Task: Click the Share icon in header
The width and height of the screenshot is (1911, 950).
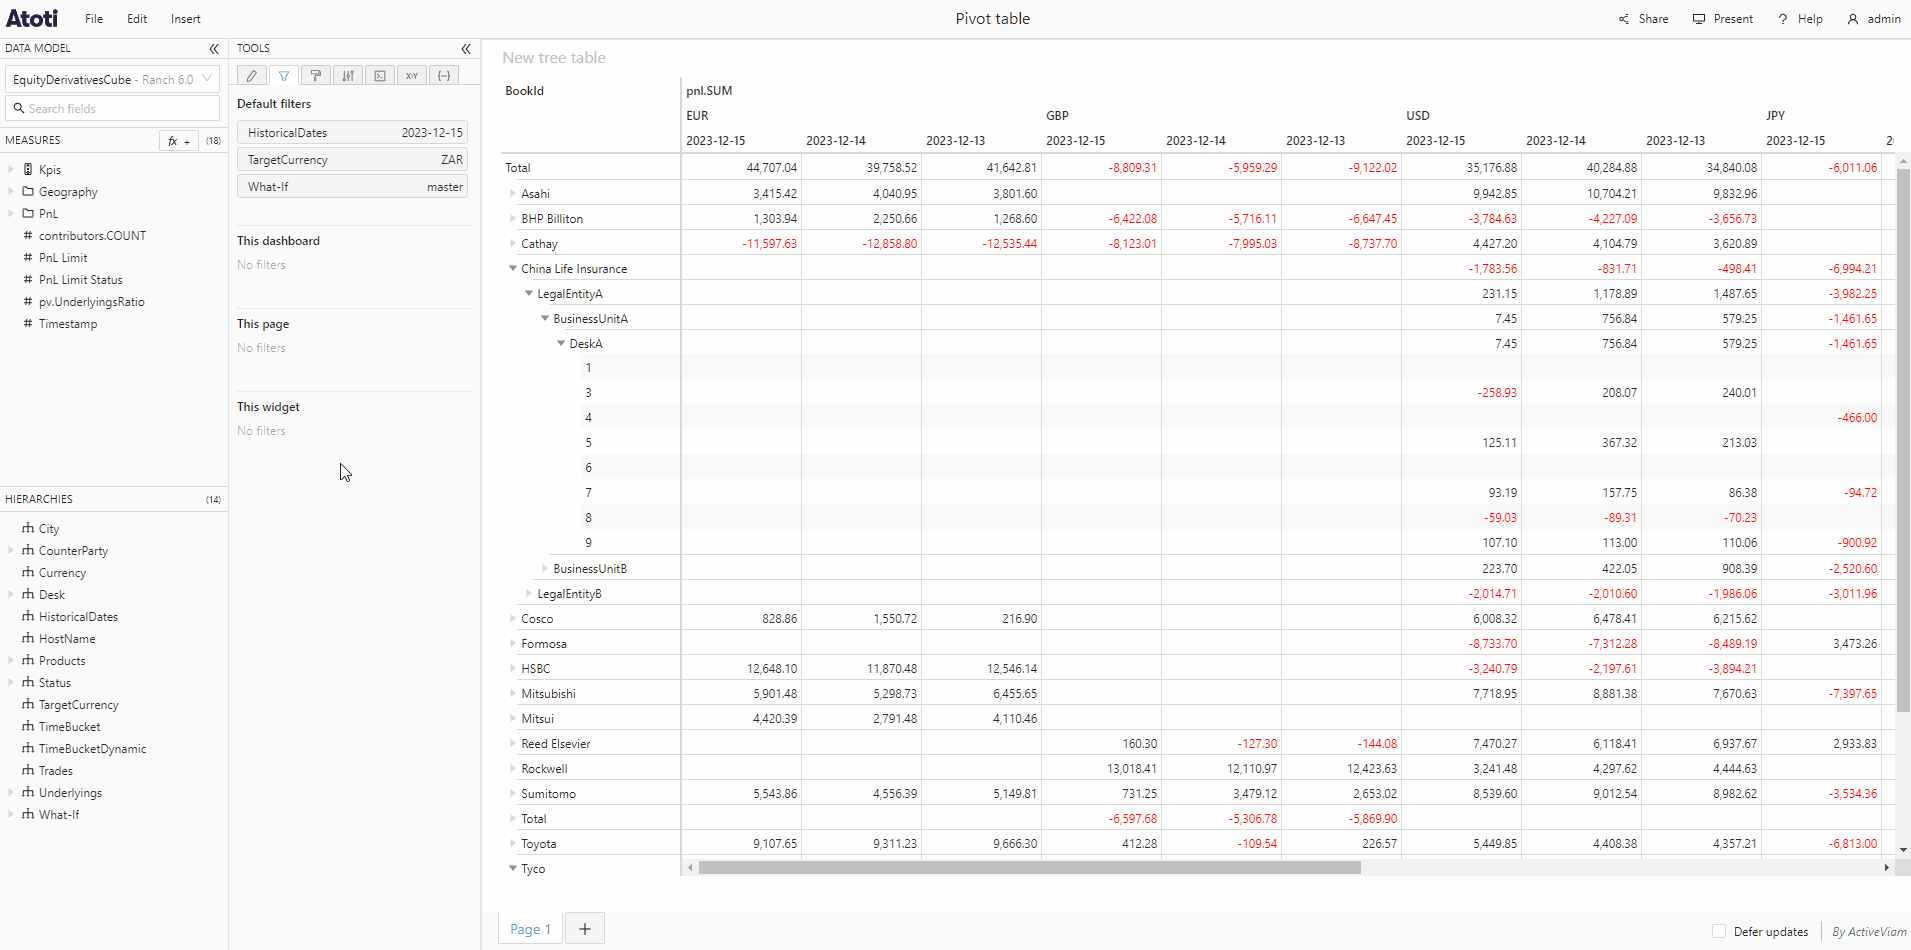Action: [x=1624, y=19]
